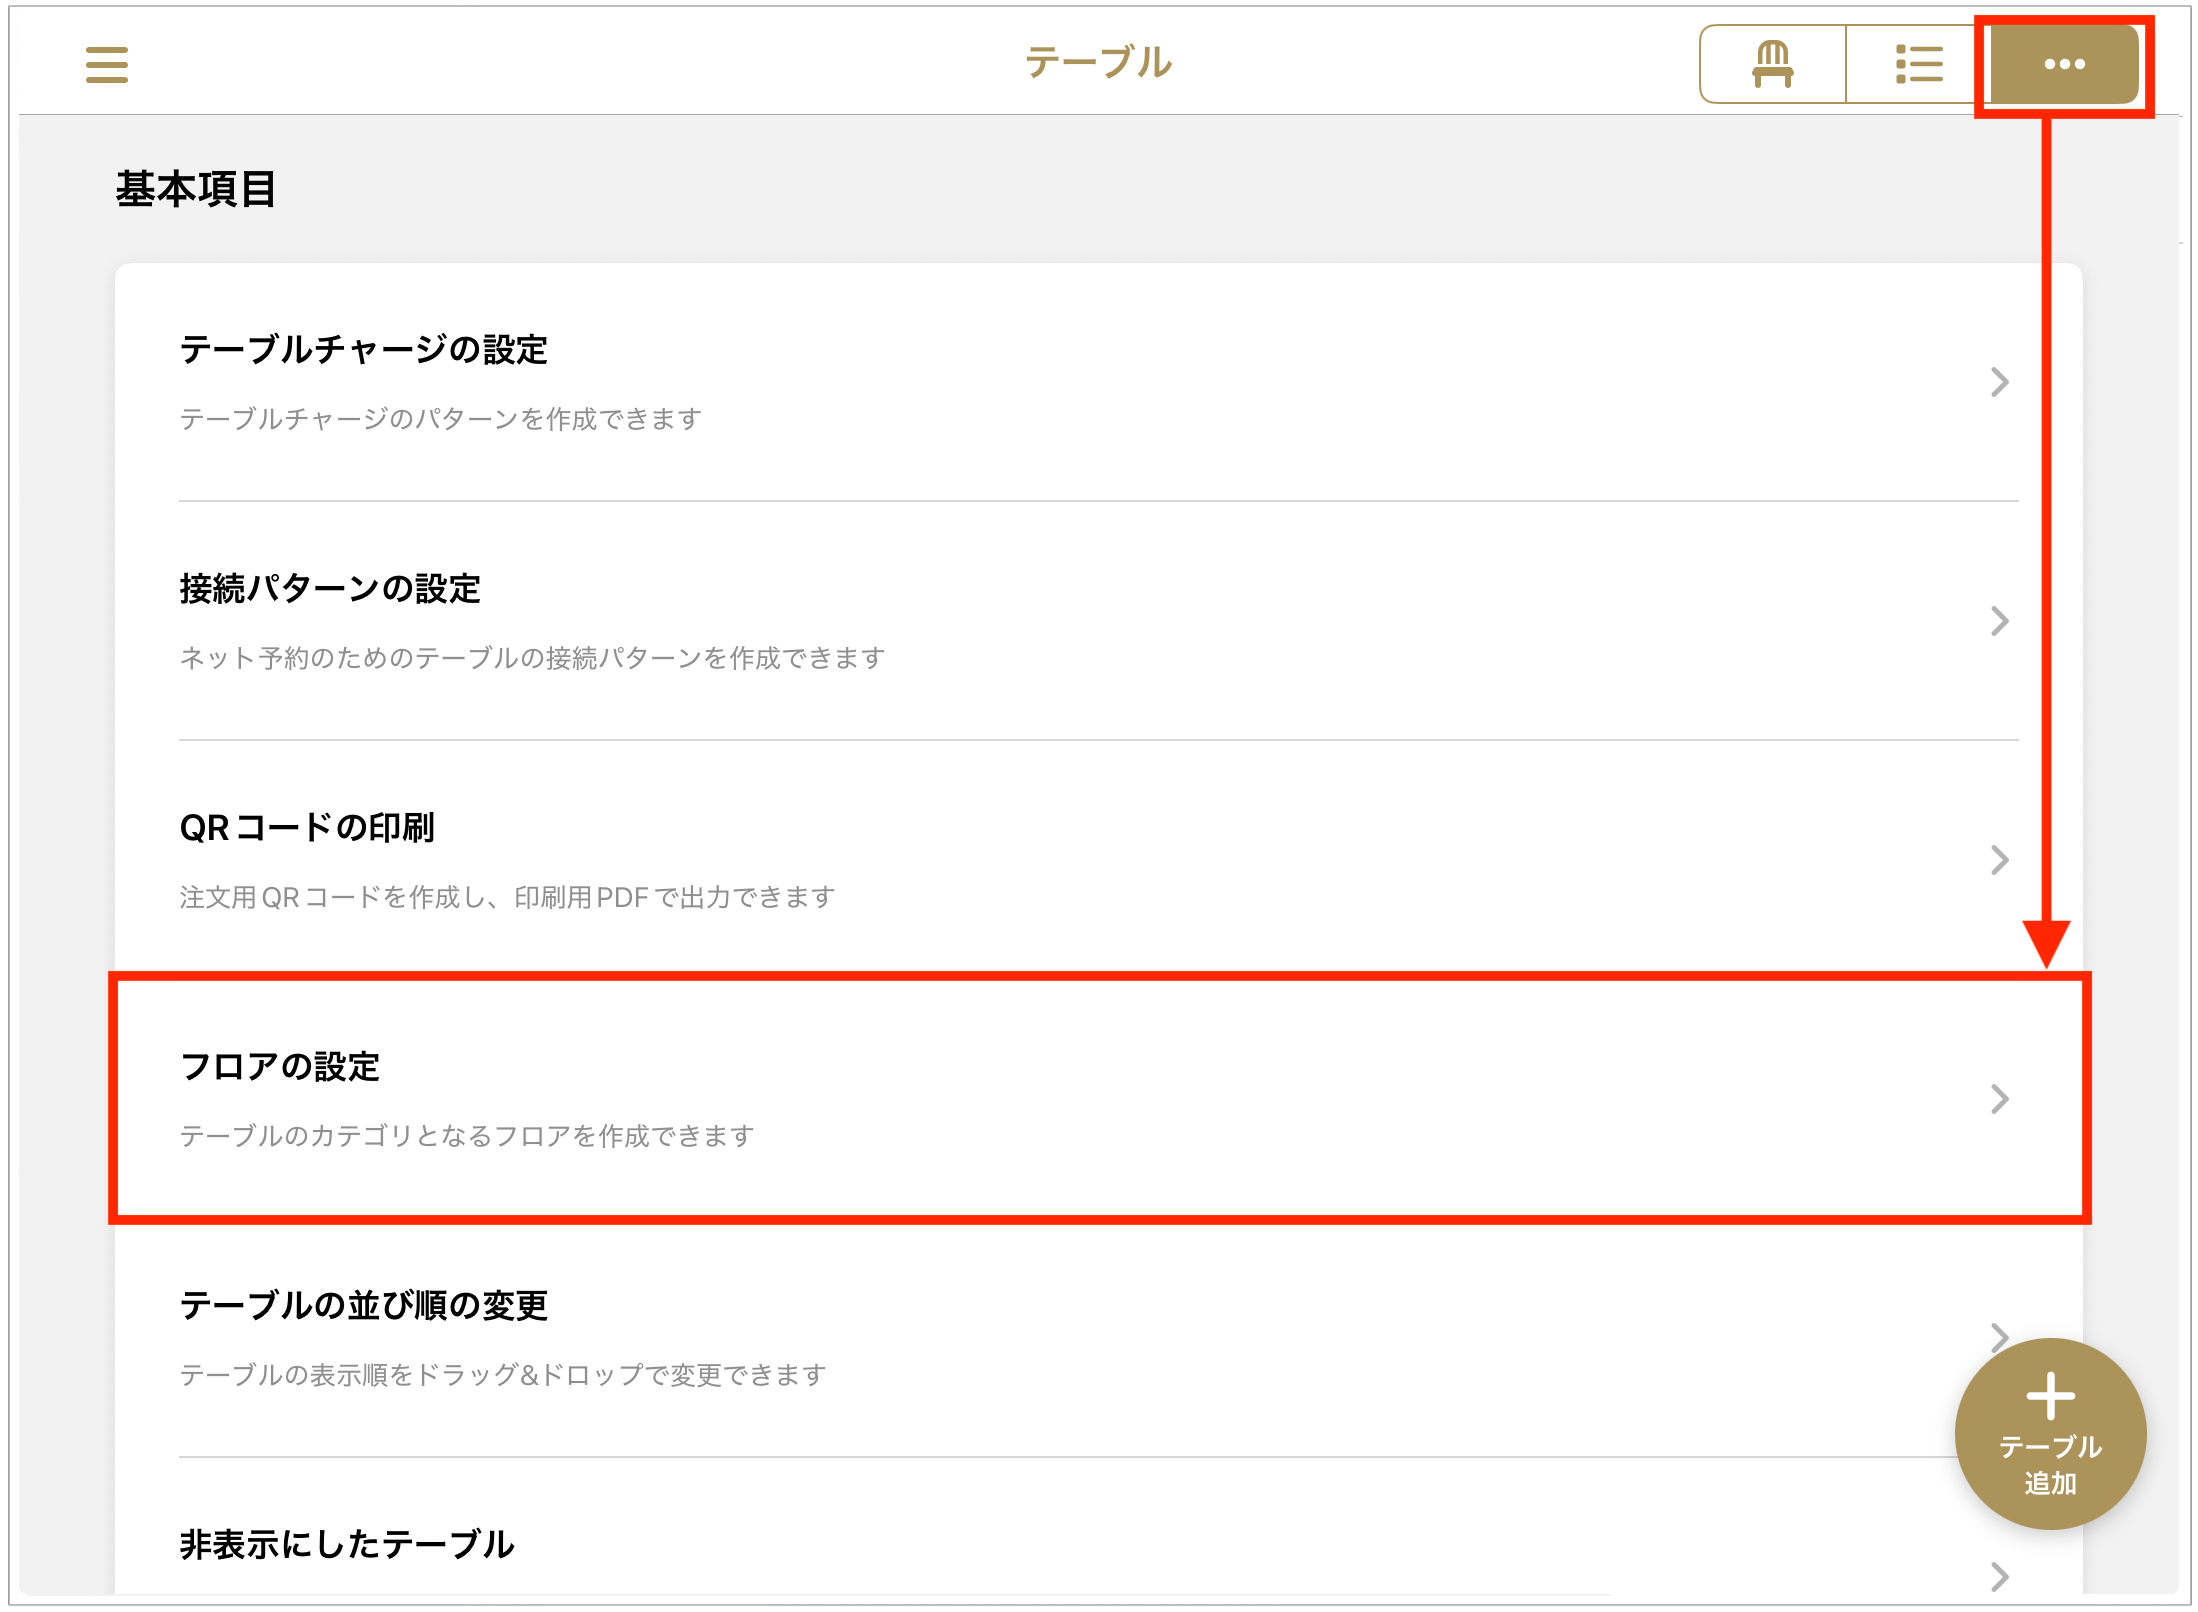Expand chevron beside テーブルチャージの設定

point(1999,382)
